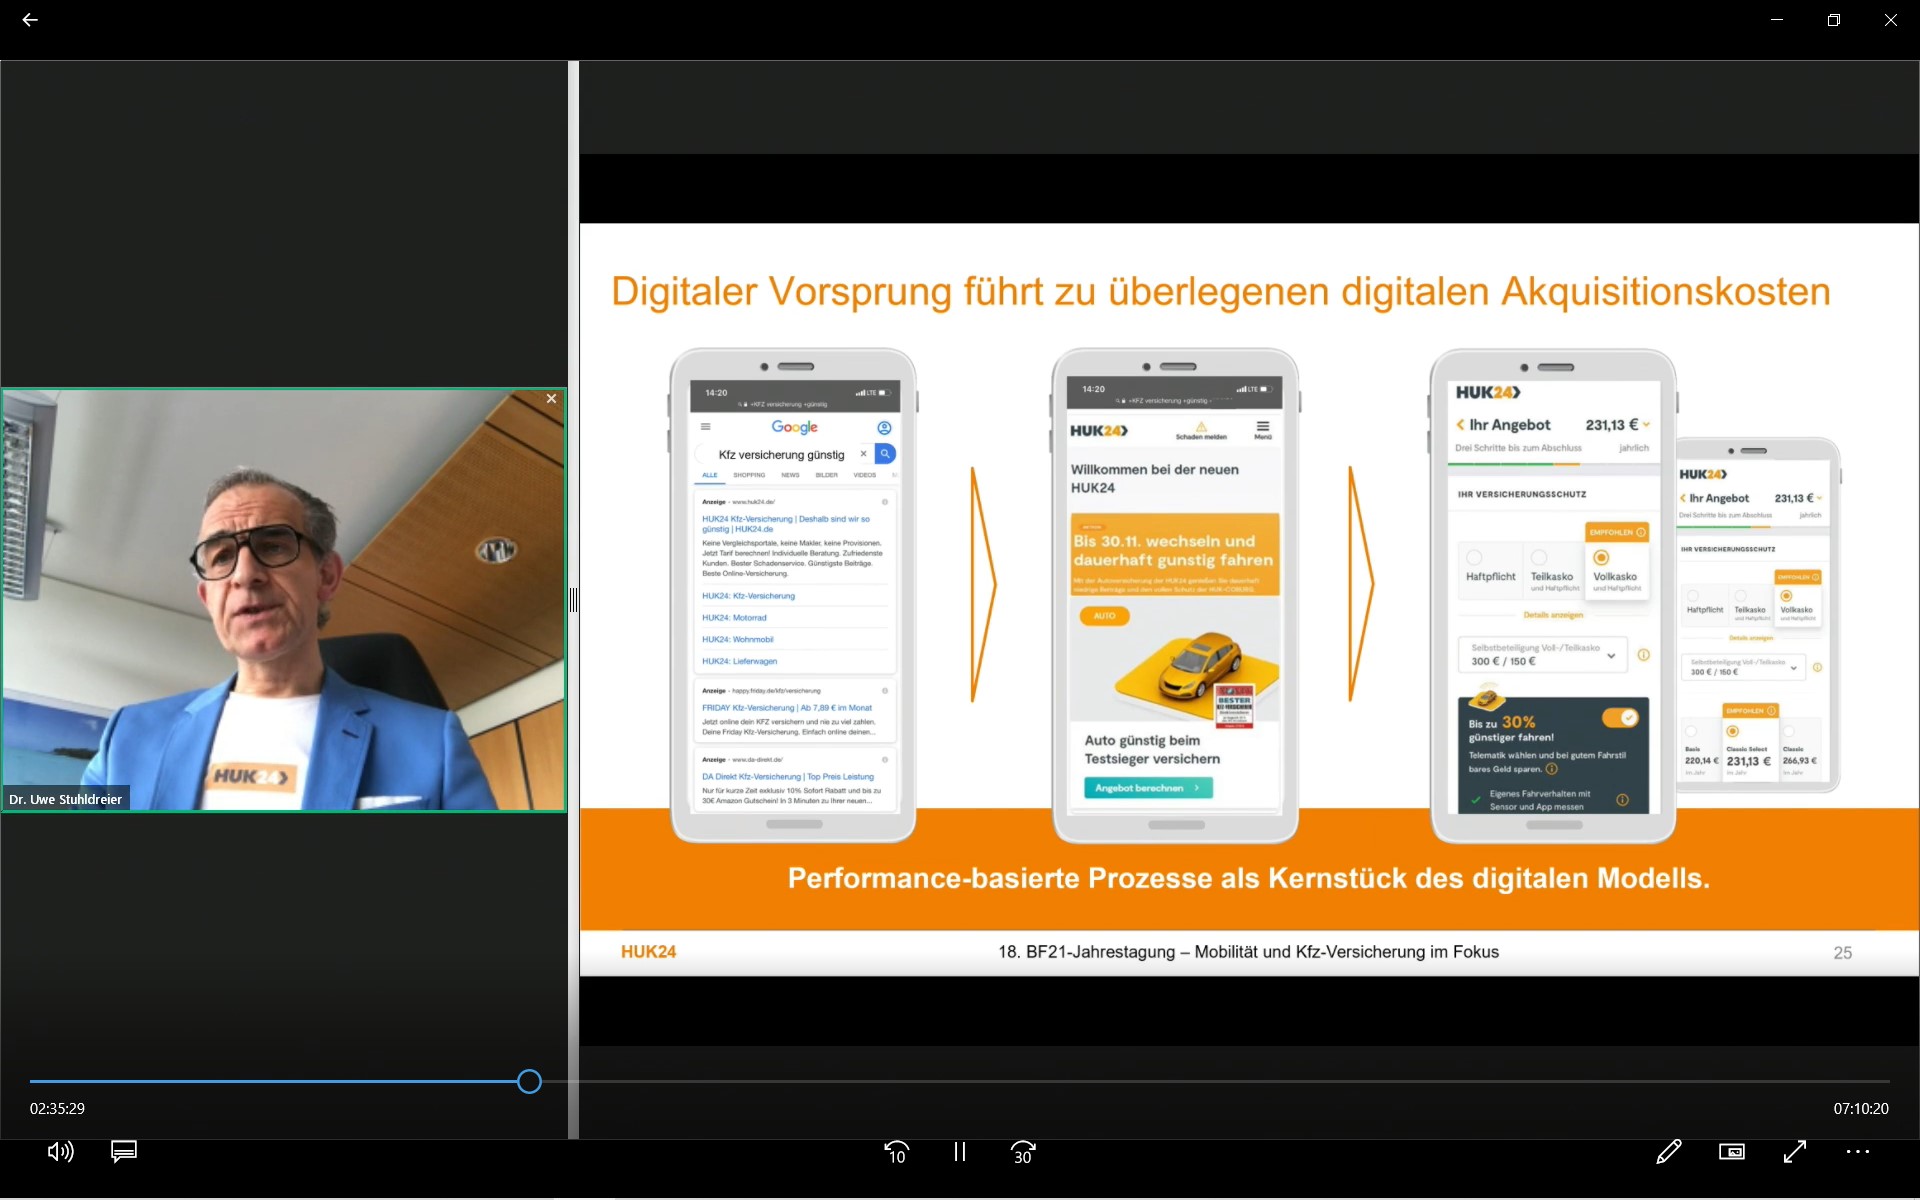Select the Vollkasko radio option
The image size is (1920, 1200).
[x=1601, y=558]
